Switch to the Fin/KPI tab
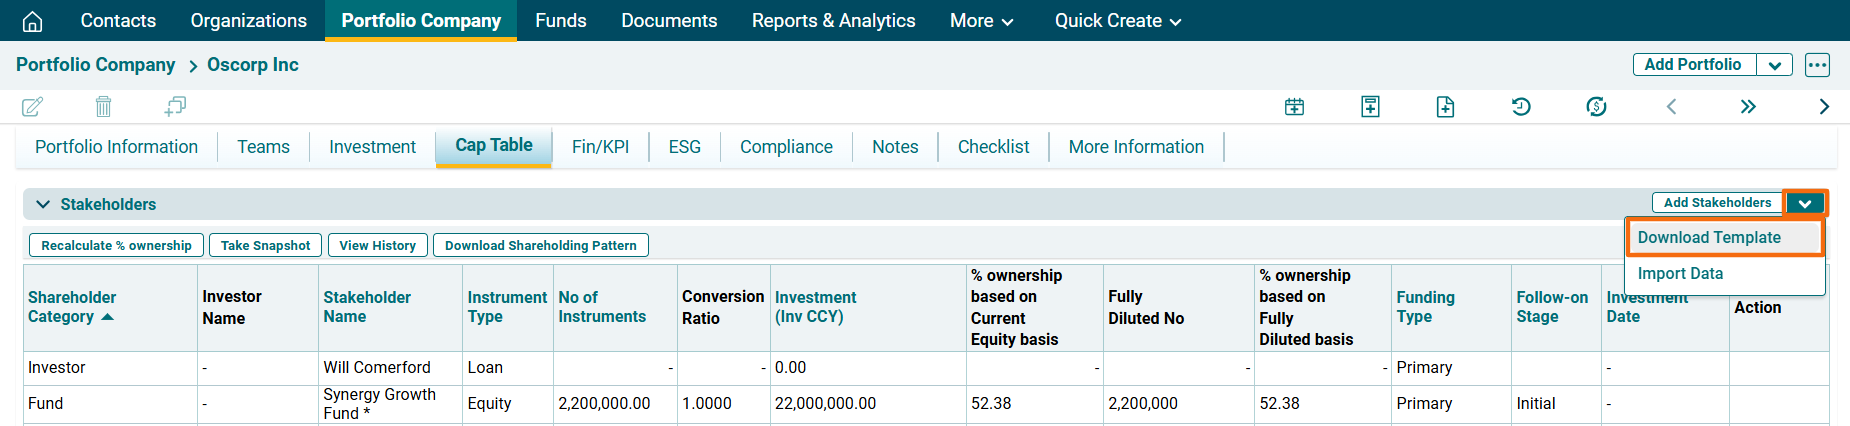 [x=600, y=147]
